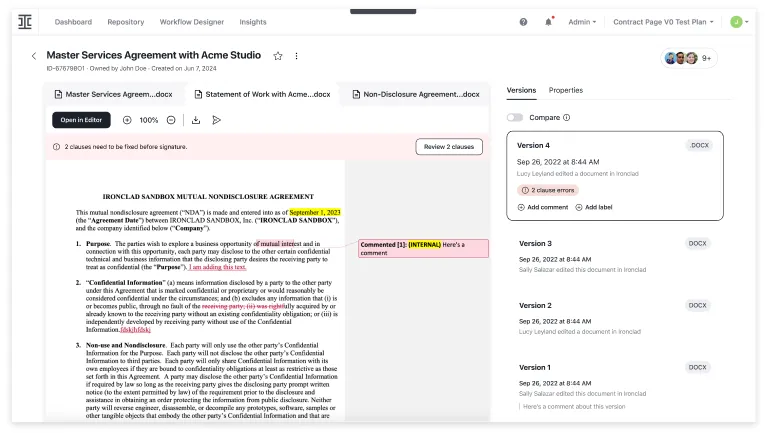Switch to the Properties tab
This screenshot has width=765, height=433.
[565, 90]
